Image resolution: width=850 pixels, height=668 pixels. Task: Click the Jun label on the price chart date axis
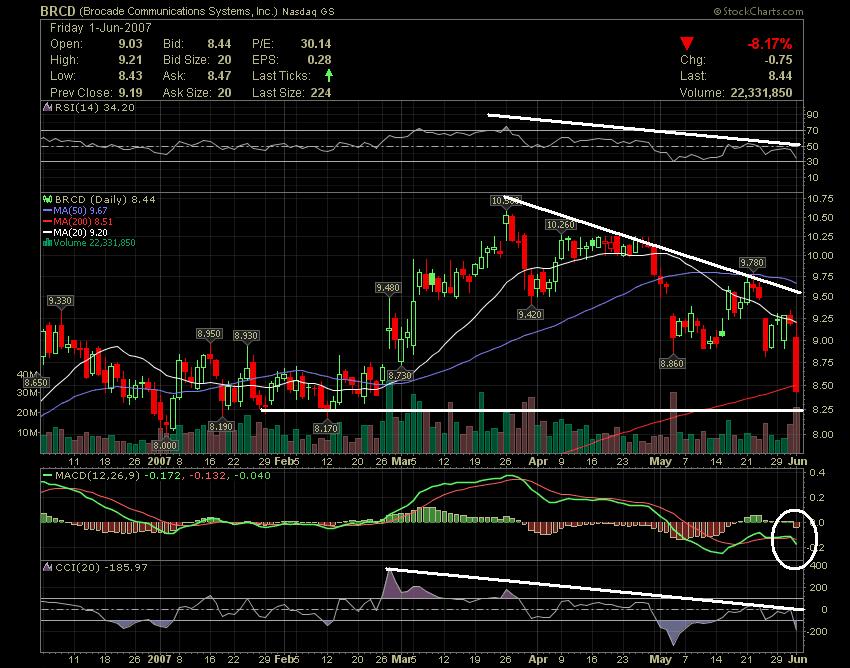tap(798, 461)
